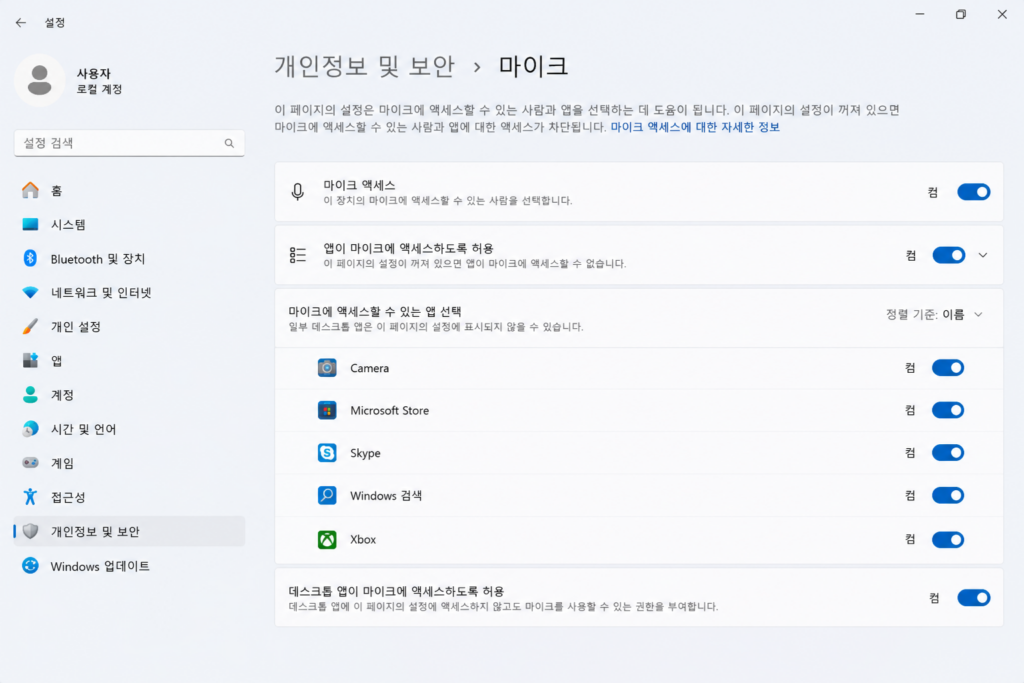This screenshot has height=683, width=1024.
Task: Click the Skype app name
Action: point(365,453)
